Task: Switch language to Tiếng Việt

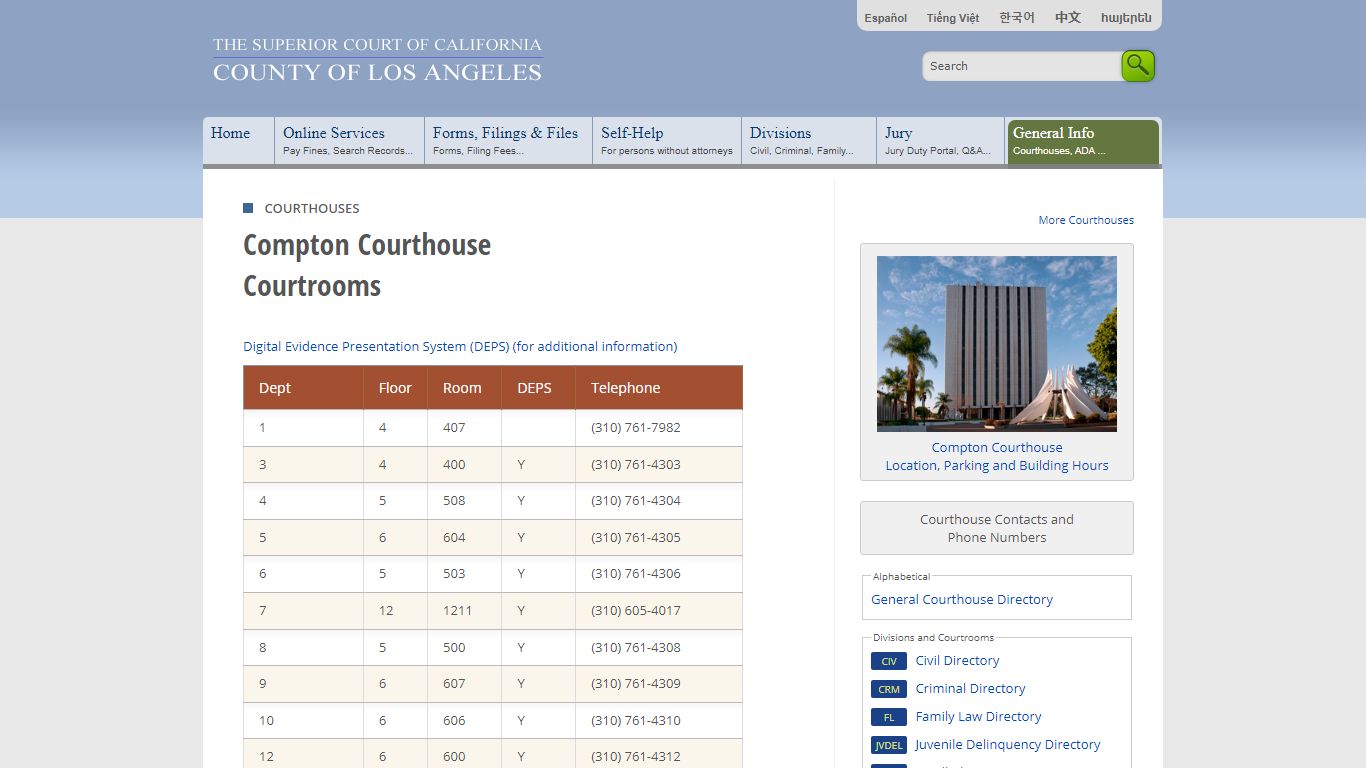Action: [x=953, y=18]
